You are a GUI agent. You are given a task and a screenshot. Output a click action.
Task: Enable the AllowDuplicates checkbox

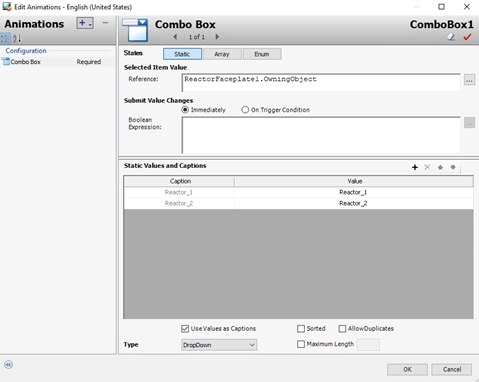coord(342,329)
